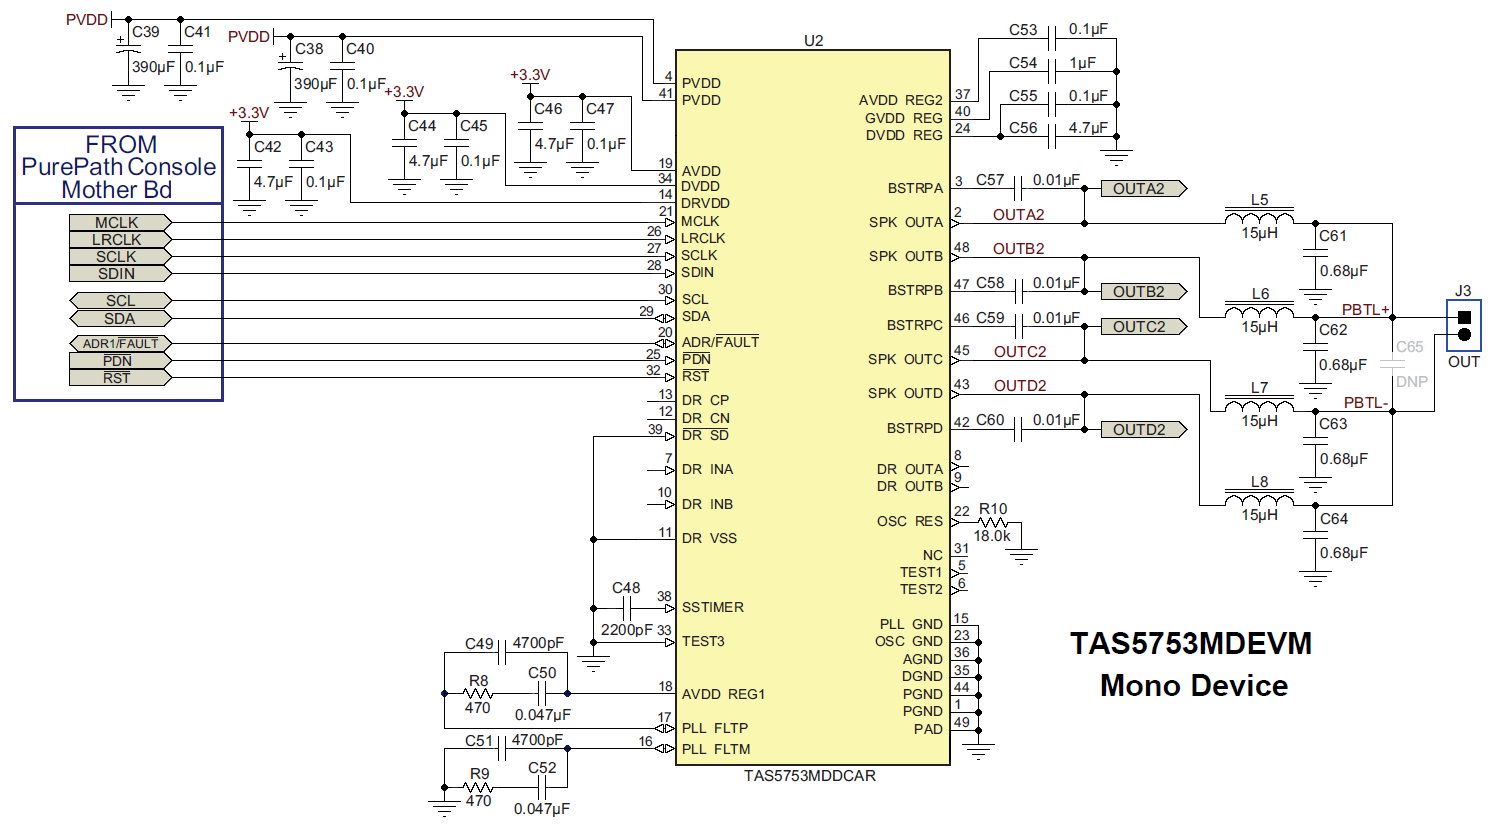Click the L8 inductor symbol
1498x828 pixels.
tap(1259, 499)
